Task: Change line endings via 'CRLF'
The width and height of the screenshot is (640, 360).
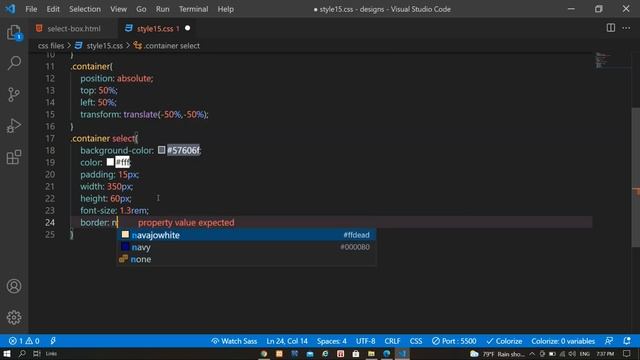Action: [392, 341]
